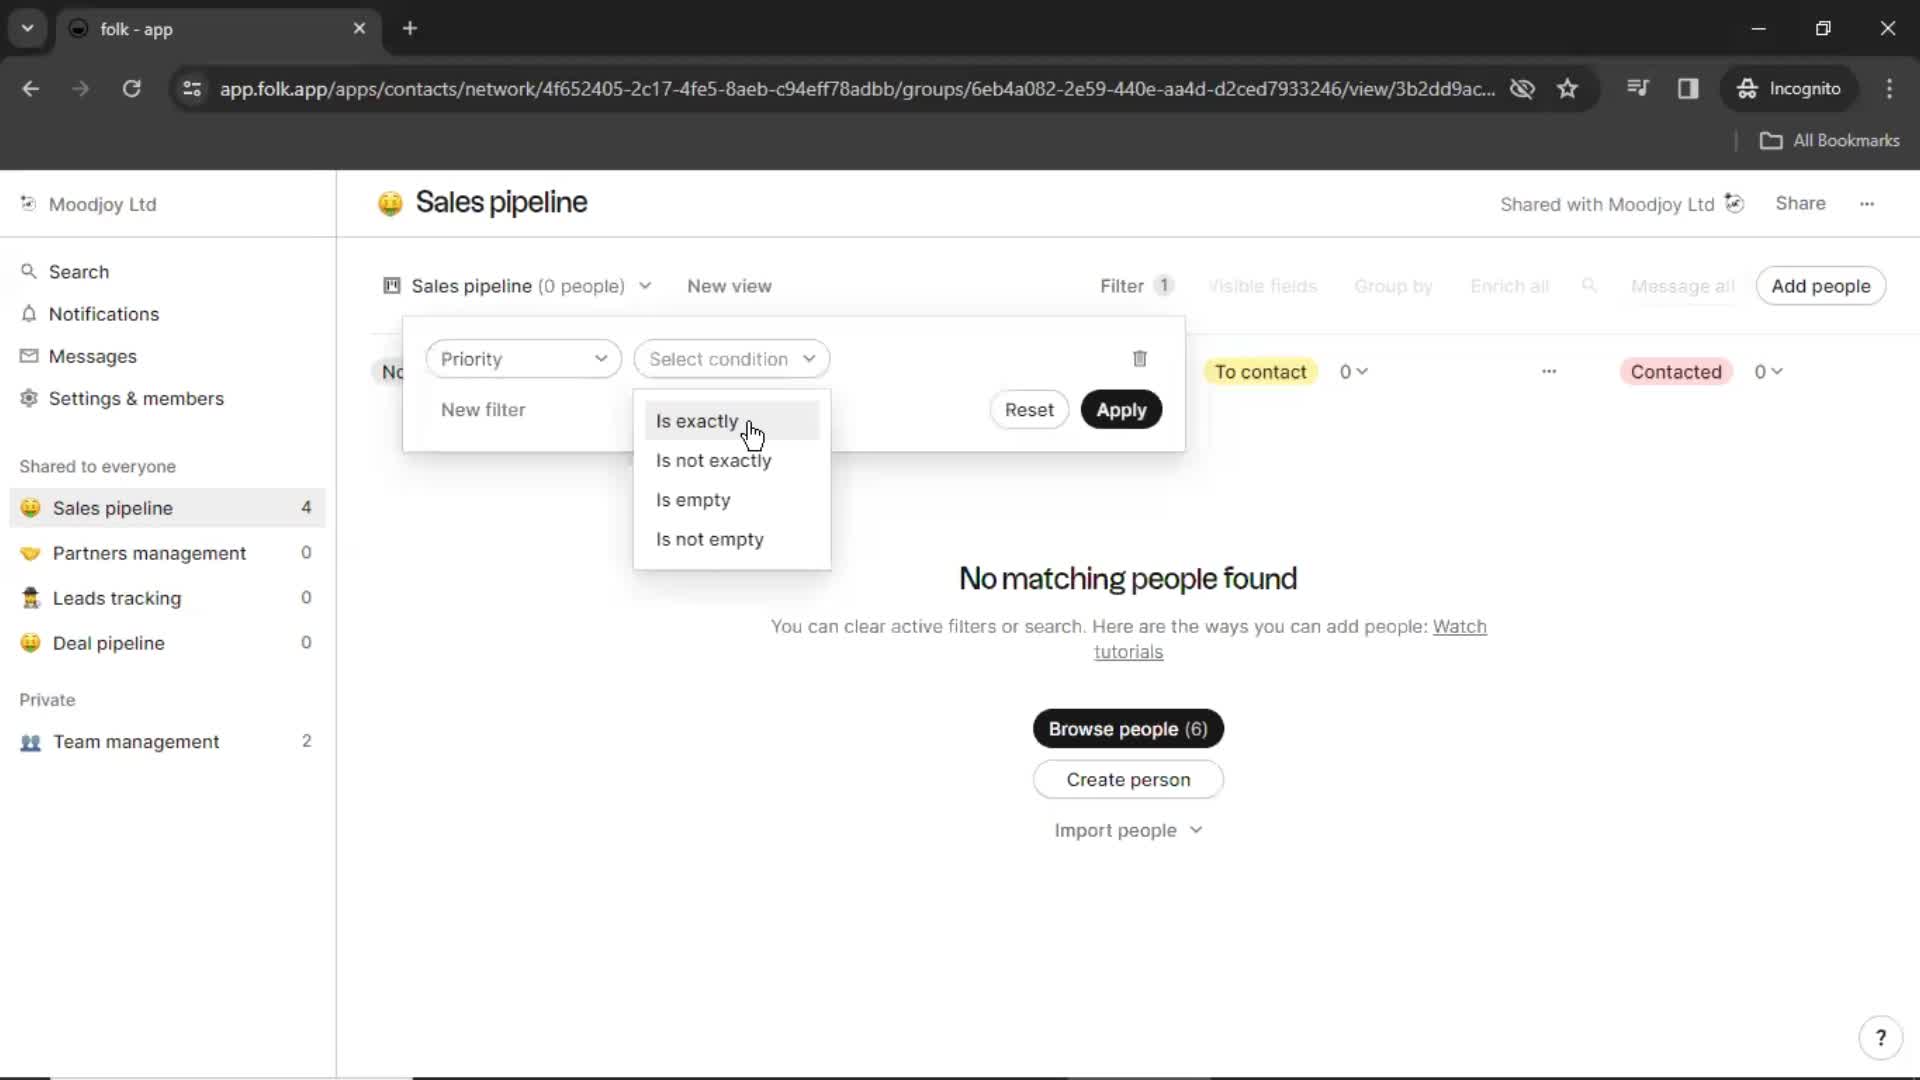Screen dimensions: 1920x1080
Task: Click the Sales pipeline emoji in sidebar
Action: 31,508
